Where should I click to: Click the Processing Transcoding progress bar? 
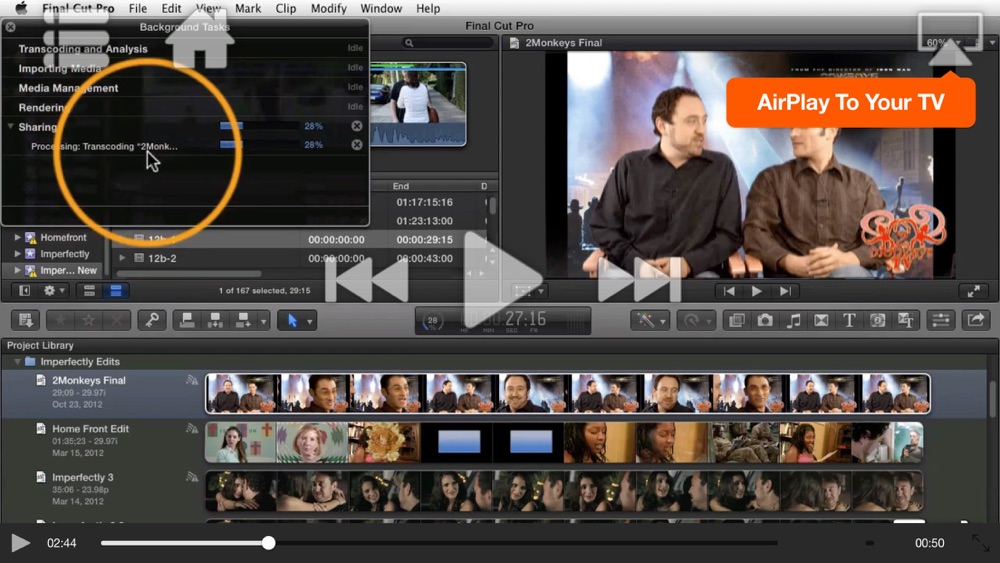click(259, 145)
